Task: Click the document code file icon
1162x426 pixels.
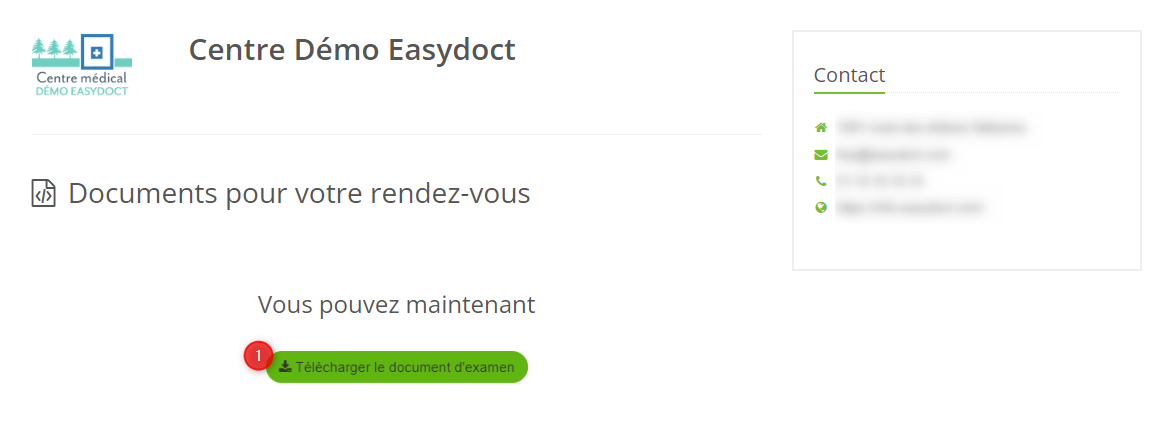Action: (x=43, y=193)
